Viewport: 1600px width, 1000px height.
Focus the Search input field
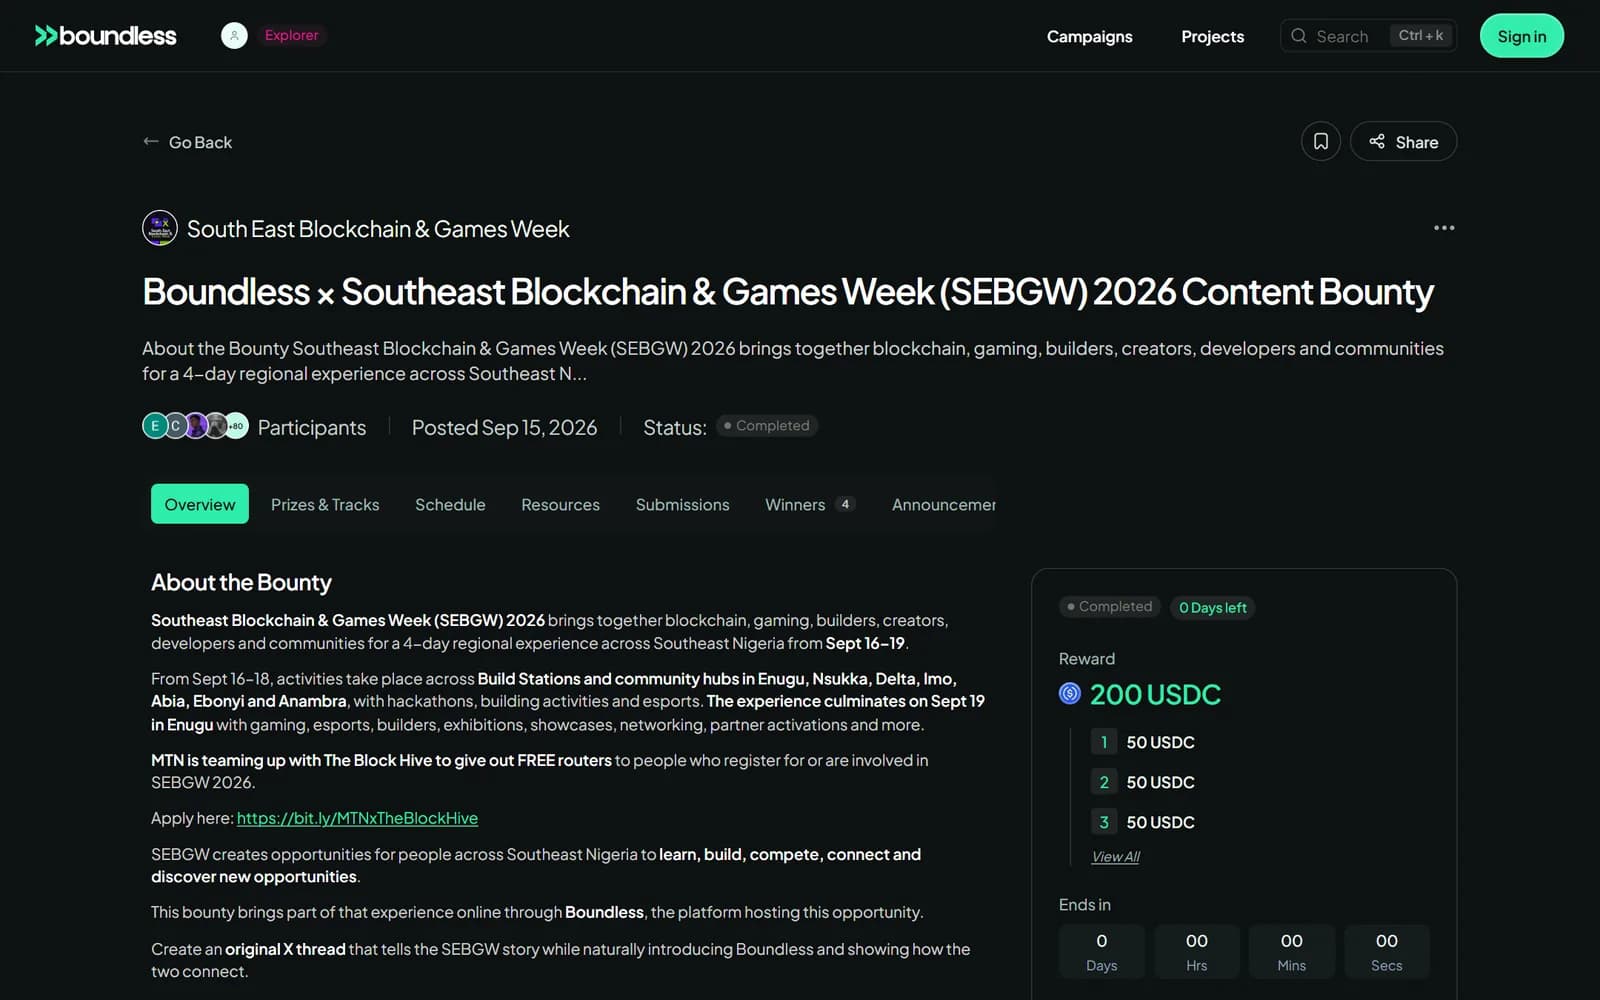pyautogui.click(x=1368, y=36)
